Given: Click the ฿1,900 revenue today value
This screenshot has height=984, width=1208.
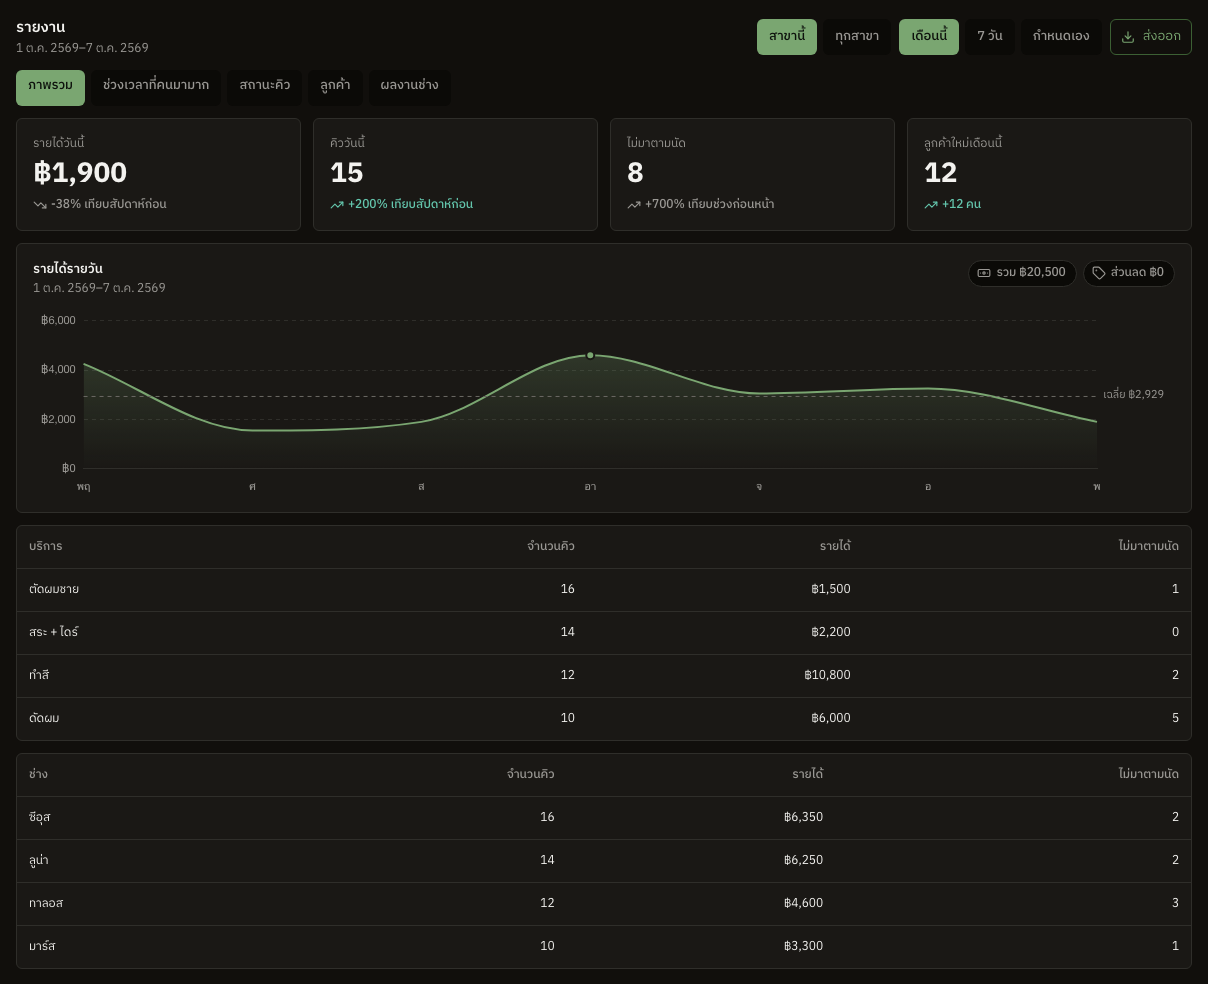Looking at the screenshot, I should tap(80, 173).
